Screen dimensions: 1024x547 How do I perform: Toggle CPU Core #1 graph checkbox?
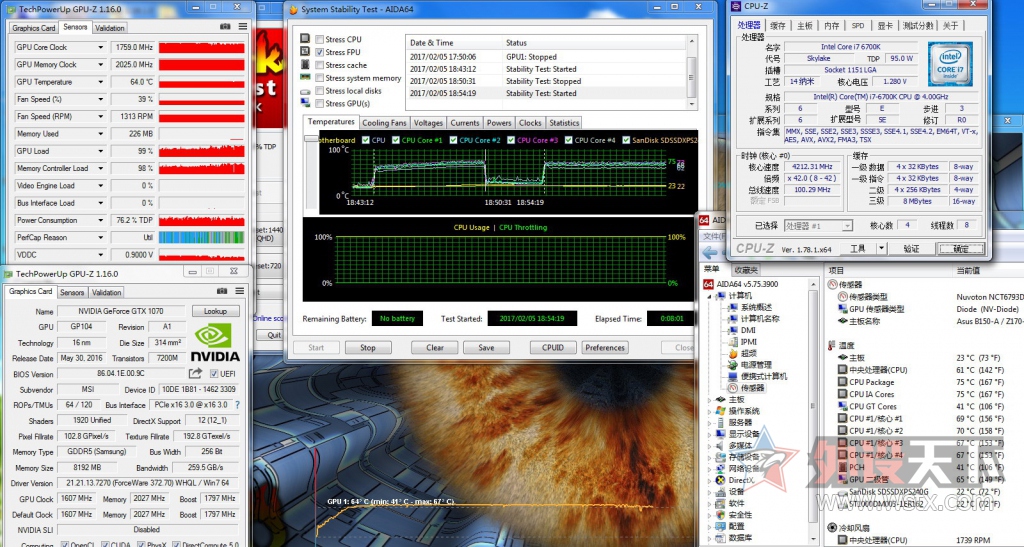tap(396, 140)
